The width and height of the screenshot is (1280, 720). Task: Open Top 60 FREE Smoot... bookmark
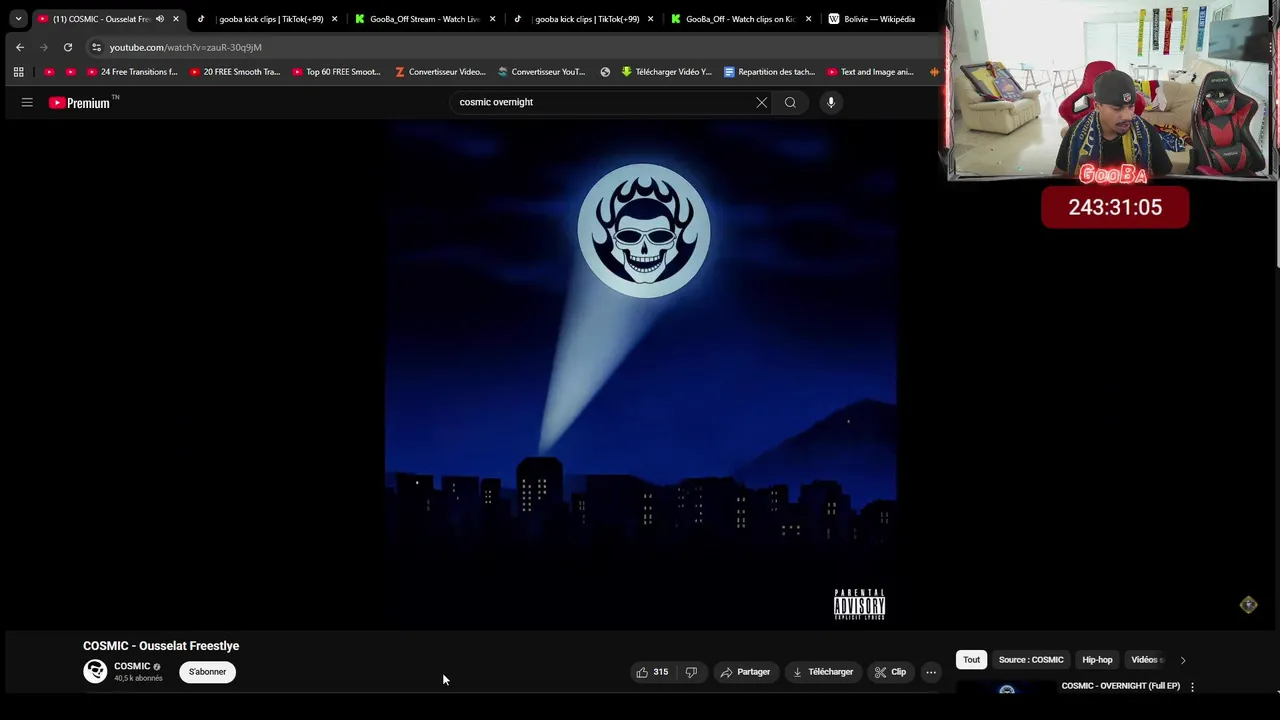[x=337, y=72]
